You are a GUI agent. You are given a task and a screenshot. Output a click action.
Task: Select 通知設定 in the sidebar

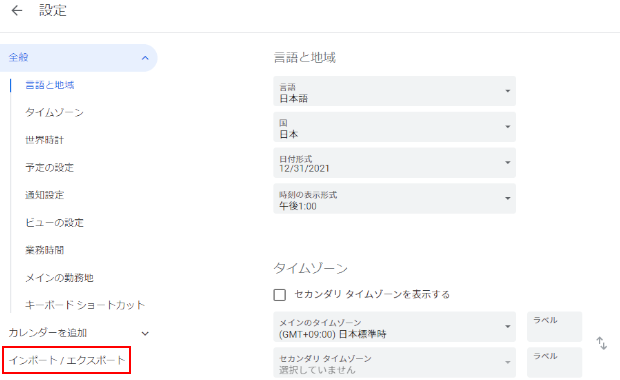click(x=44, y=195)
